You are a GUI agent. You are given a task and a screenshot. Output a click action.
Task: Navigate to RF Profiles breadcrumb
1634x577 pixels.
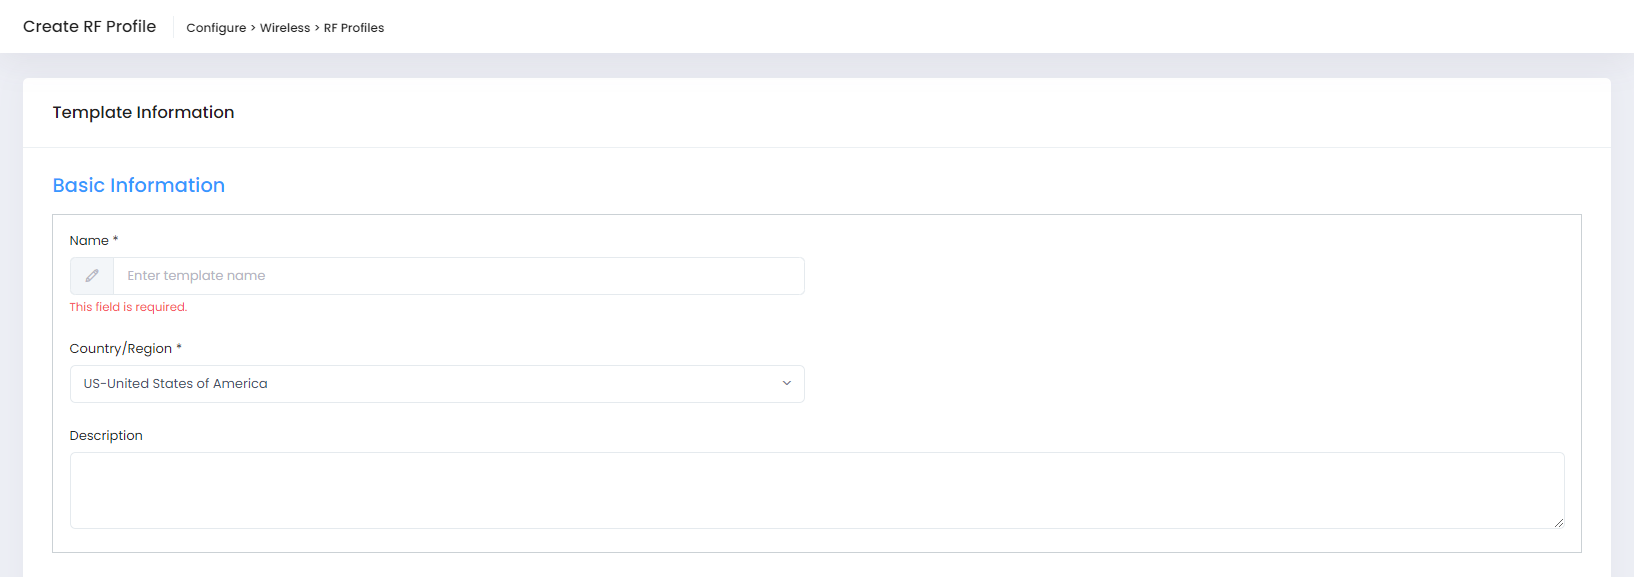coord(354,28)
